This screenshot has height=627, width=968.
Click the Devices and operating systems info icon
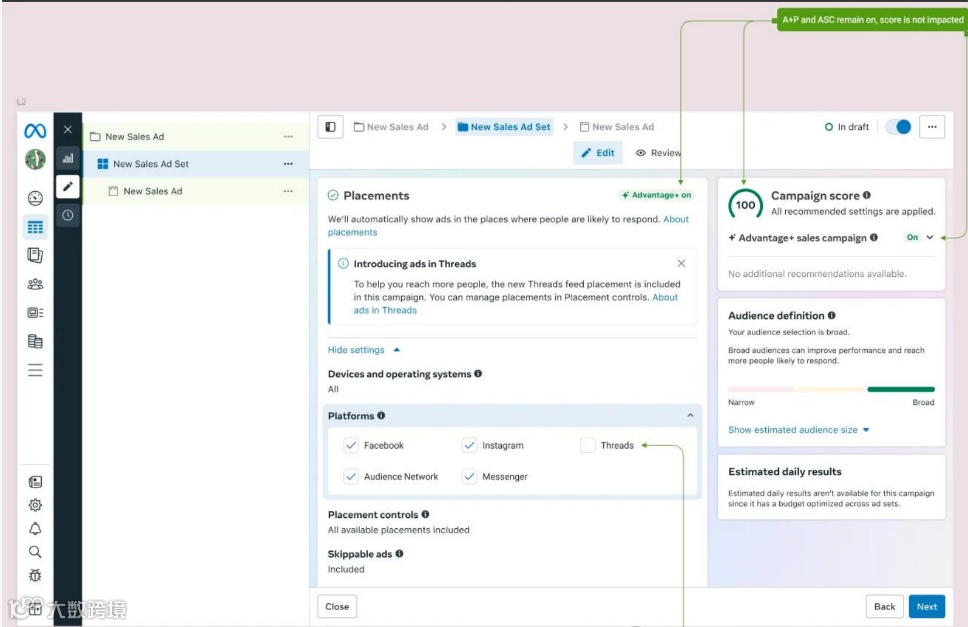[478, 373]
